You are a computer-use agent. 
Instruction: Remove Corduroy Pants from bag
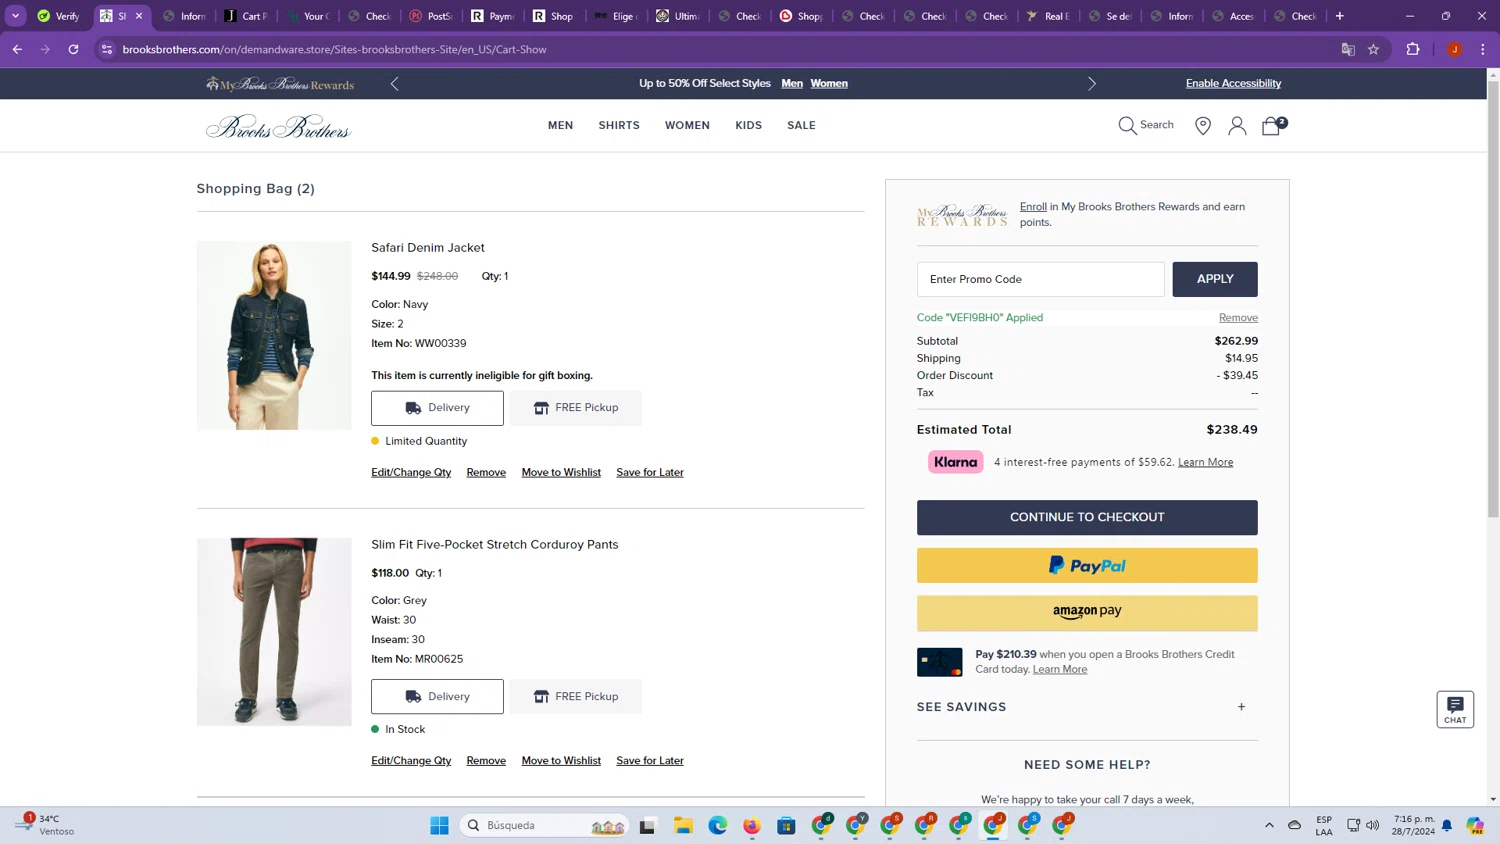tap(486, 761)
